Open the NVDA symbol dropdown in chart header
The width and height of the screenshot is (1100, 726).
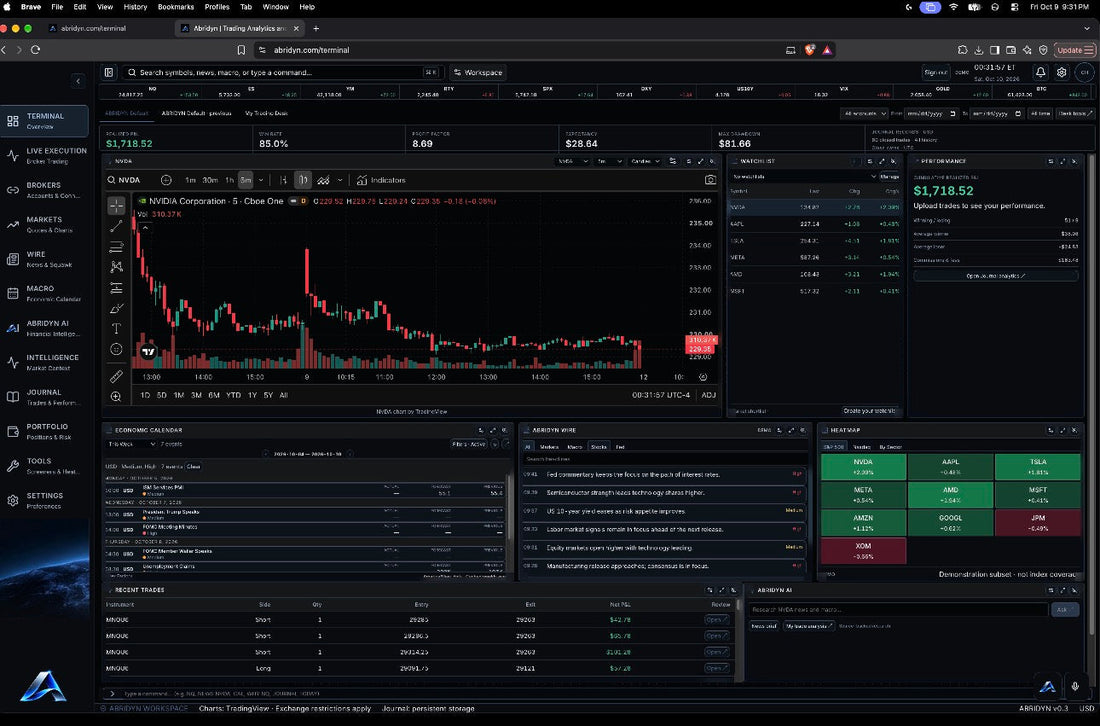tap(571, 161)
